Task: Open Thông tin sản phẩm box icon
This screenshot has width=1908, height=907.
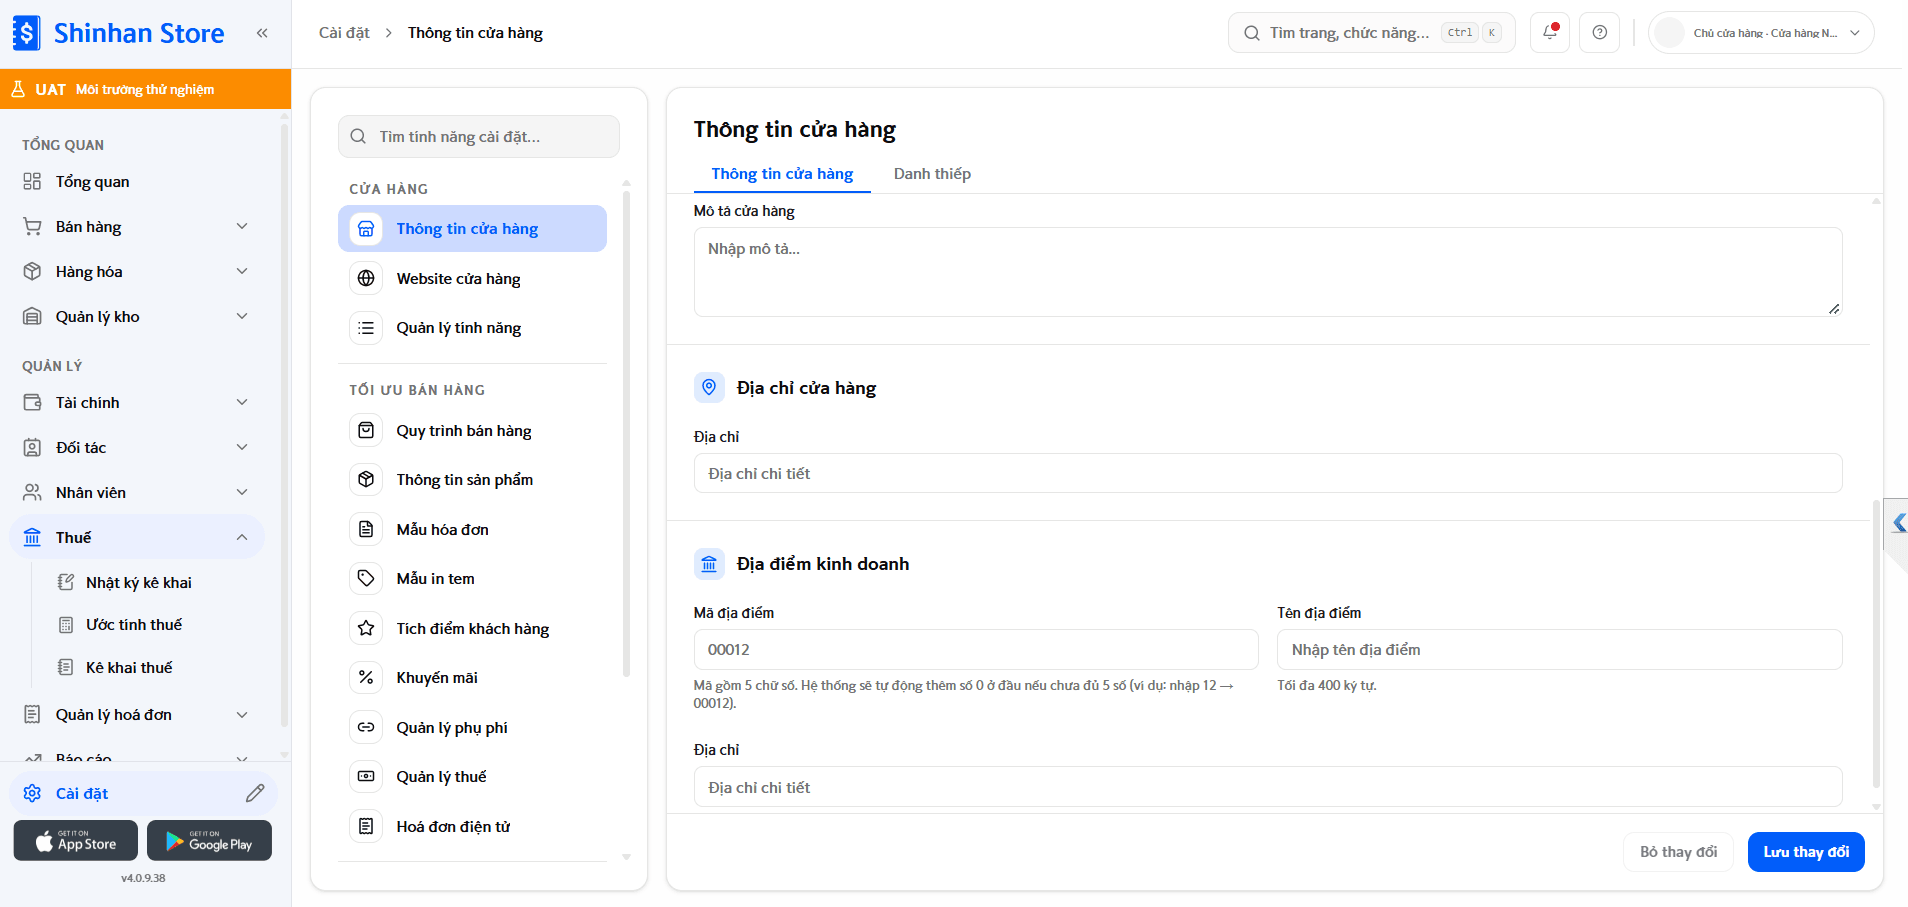Action: pyautogui.click(x=366, y=480)
